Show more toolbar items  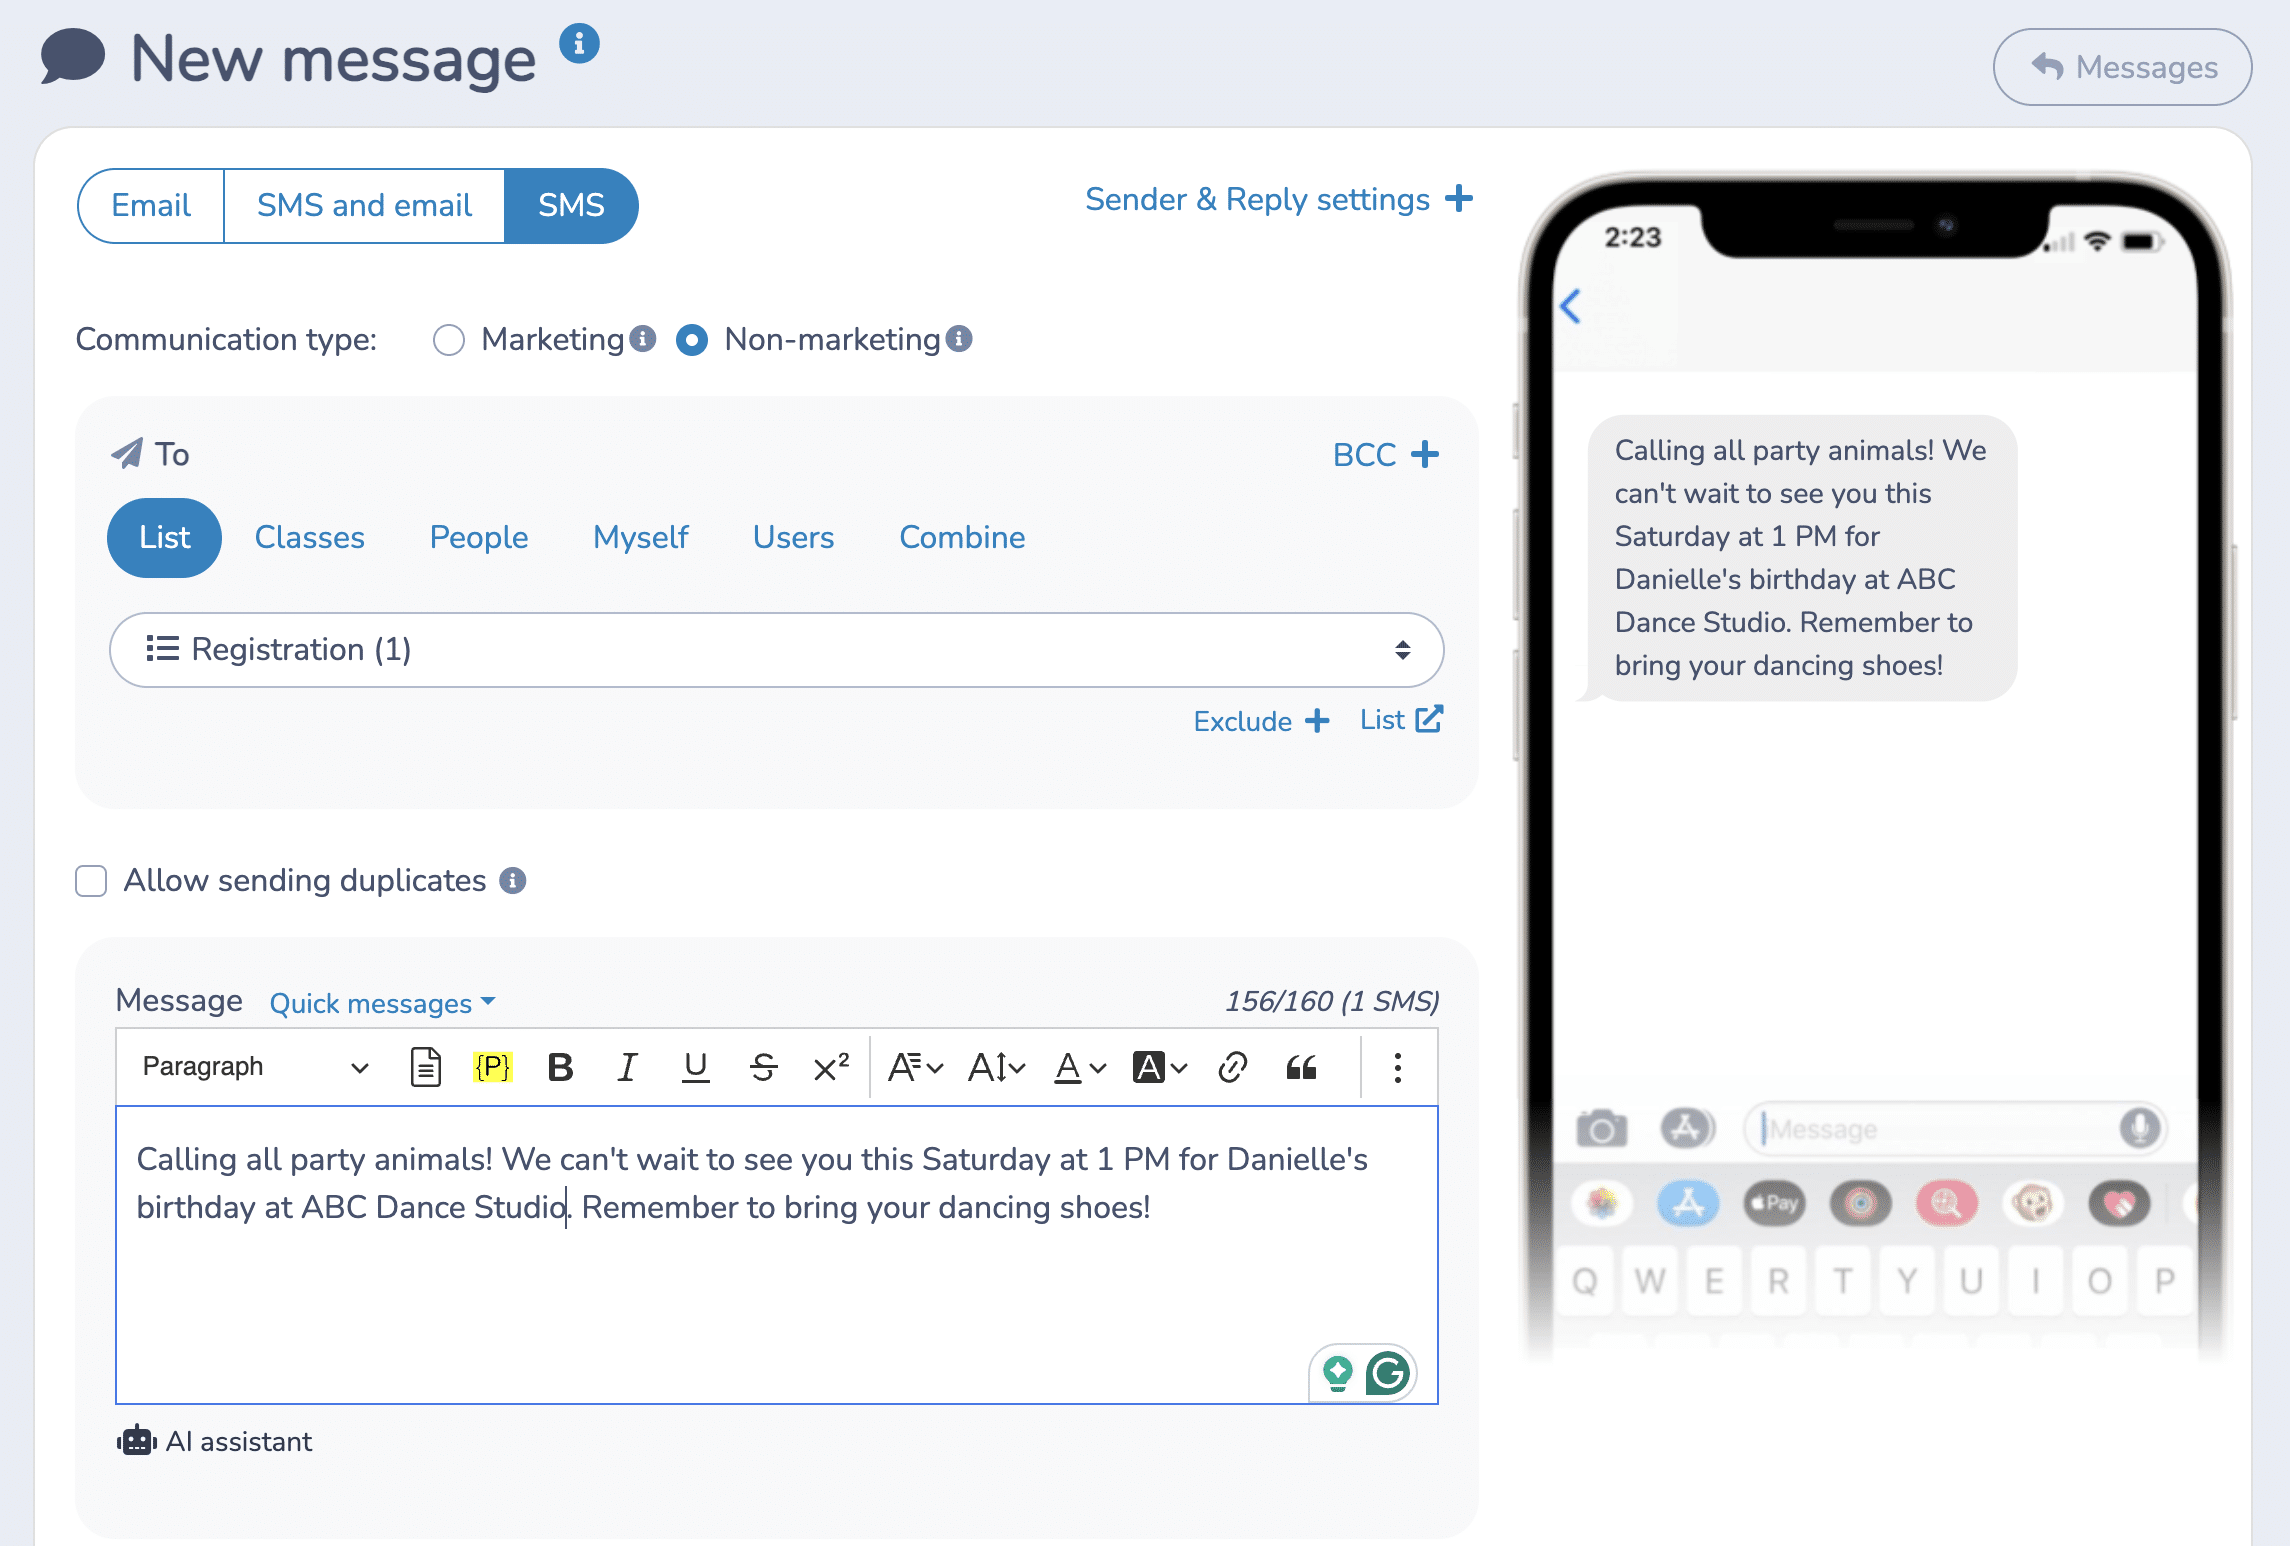click(1398, 1067)
